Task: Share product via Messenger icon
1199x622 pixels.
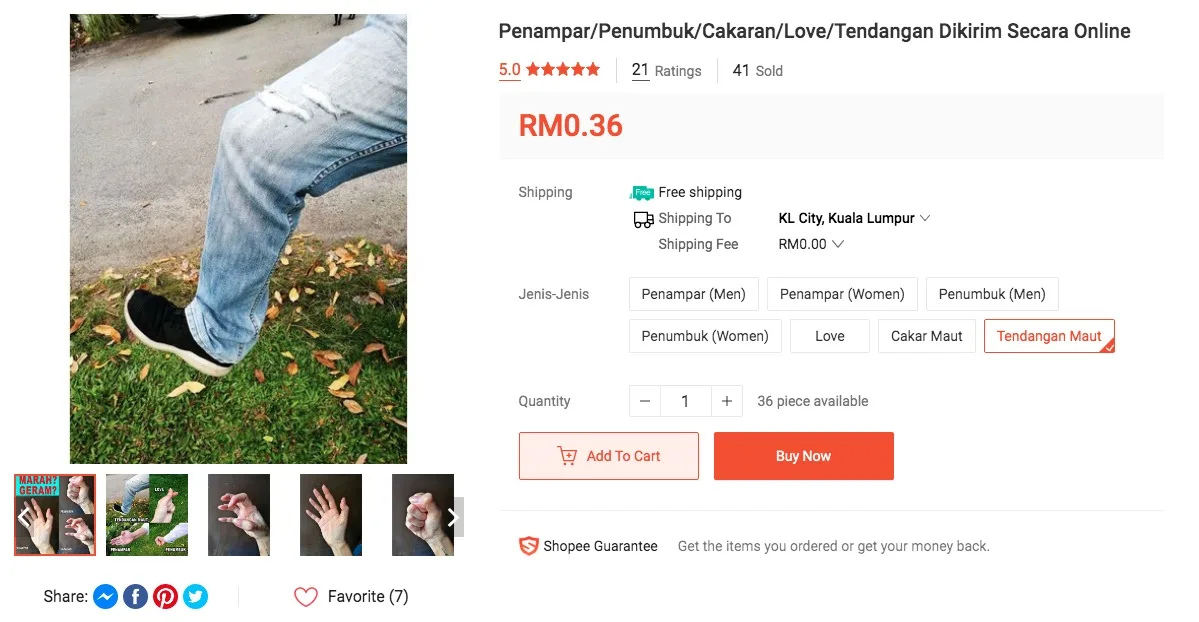Action: click(105, 597)
